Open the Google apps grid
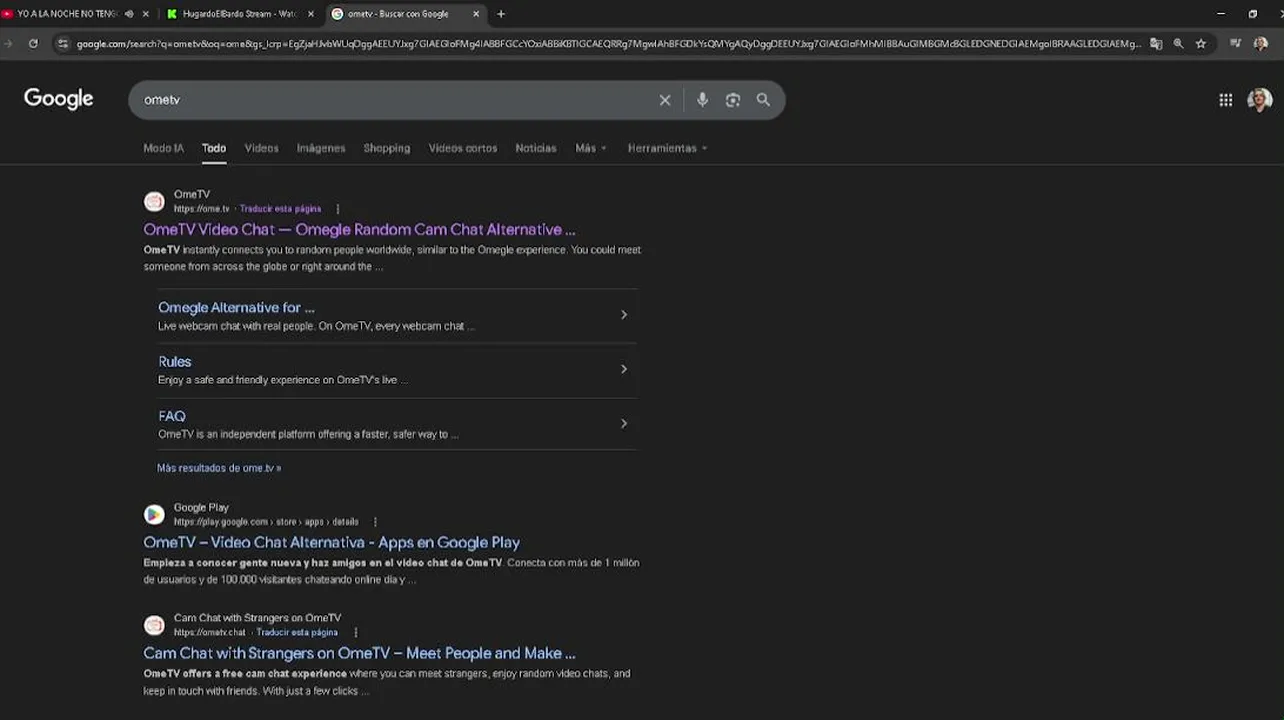 tap(1225, 100)
